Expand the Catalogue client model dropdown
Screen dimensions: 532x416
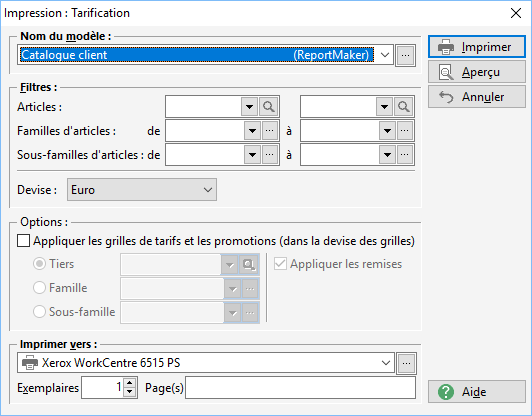pos(385,55)
